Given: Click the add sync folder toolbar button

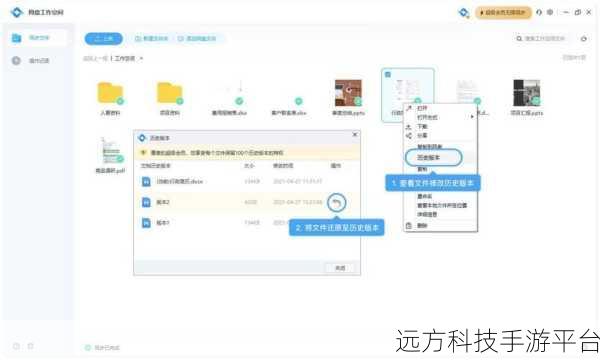Looking at the screenshot, I should point(197,39).
